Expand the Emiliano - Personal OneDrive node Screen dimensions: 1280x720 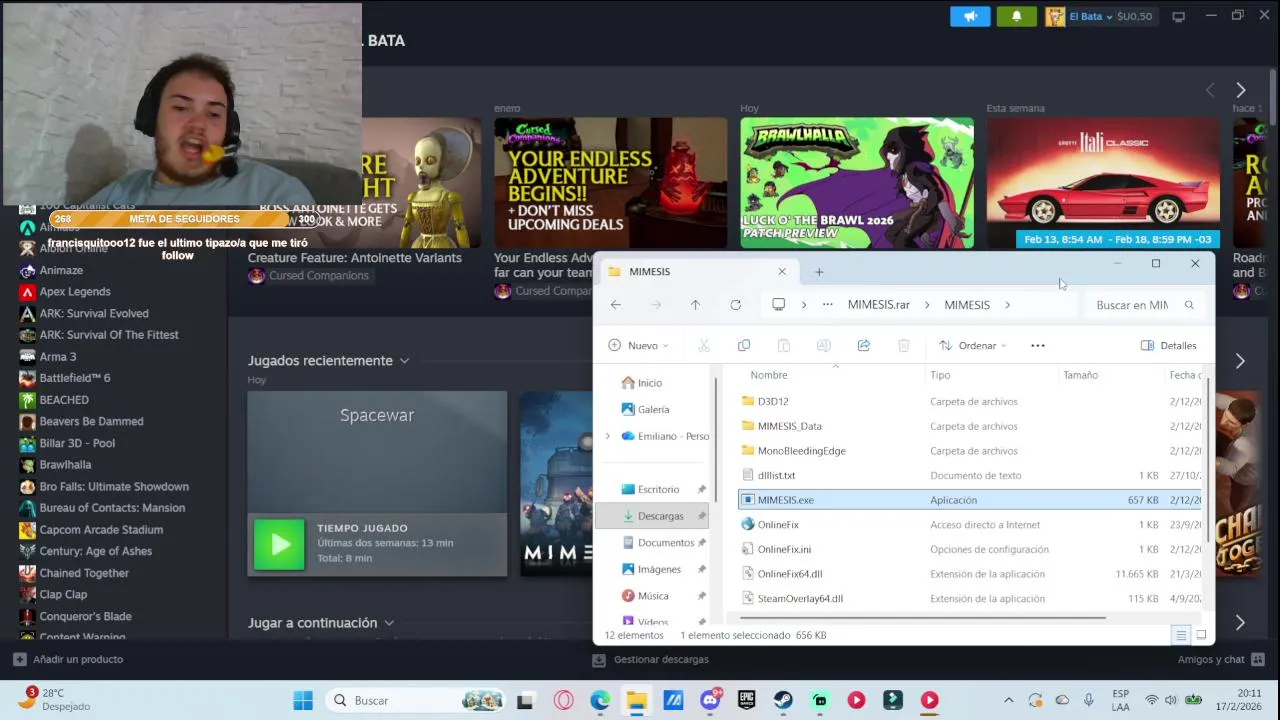pyautogui.click(x=608, y=437)
